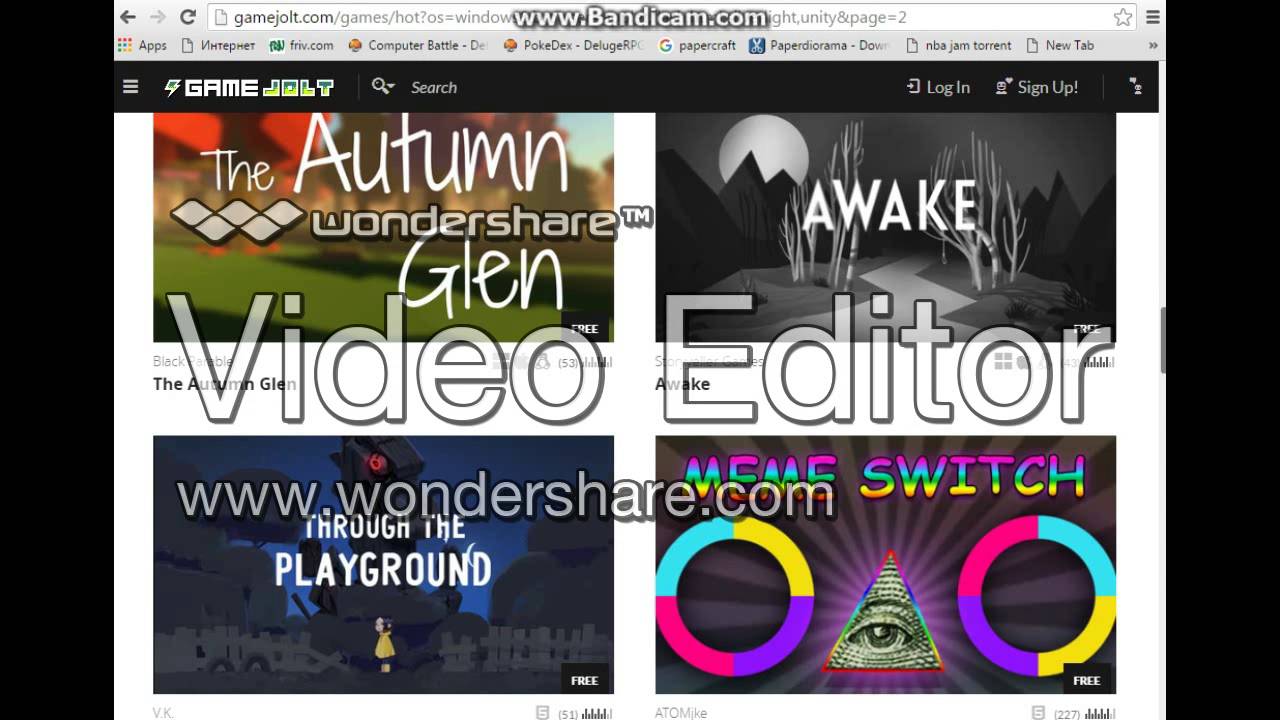Open the Chrome menu icon
Screen dimensions: 1280x720
click(1153, 17)
